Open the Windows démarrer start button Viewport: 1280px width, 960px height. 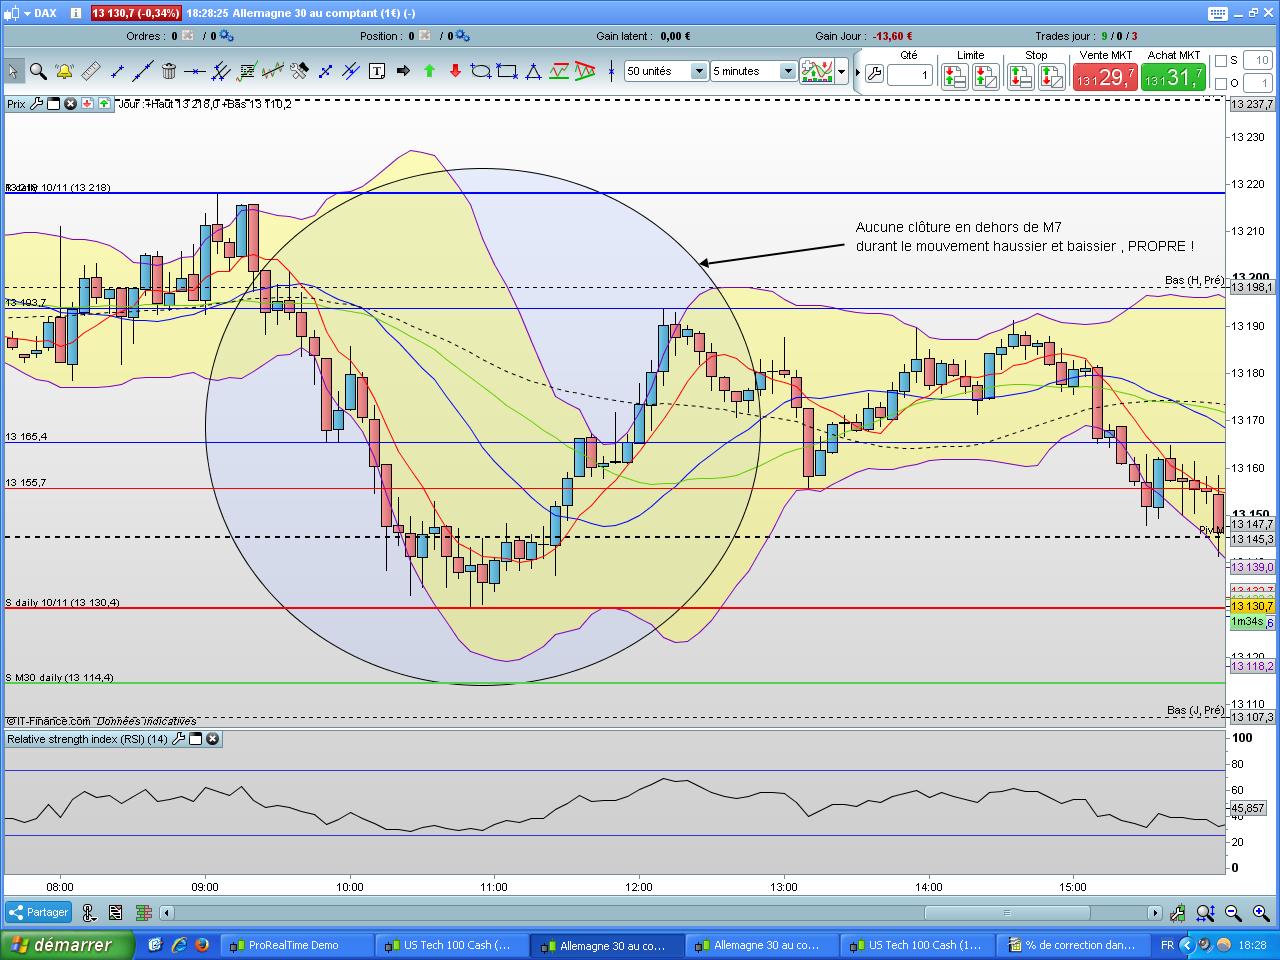(x=66, y=945)
